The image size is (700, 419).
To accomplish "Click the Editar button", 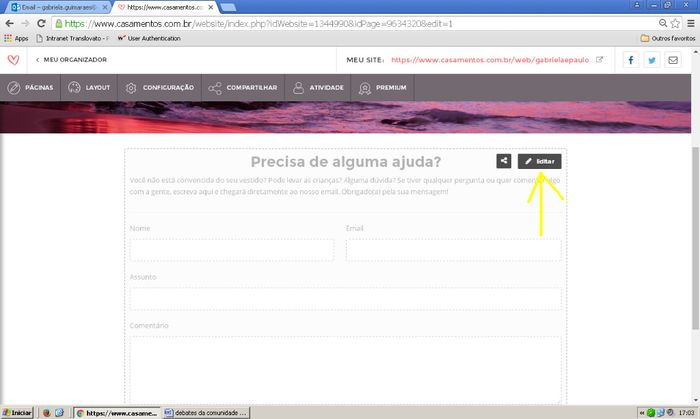I will 539,162.
